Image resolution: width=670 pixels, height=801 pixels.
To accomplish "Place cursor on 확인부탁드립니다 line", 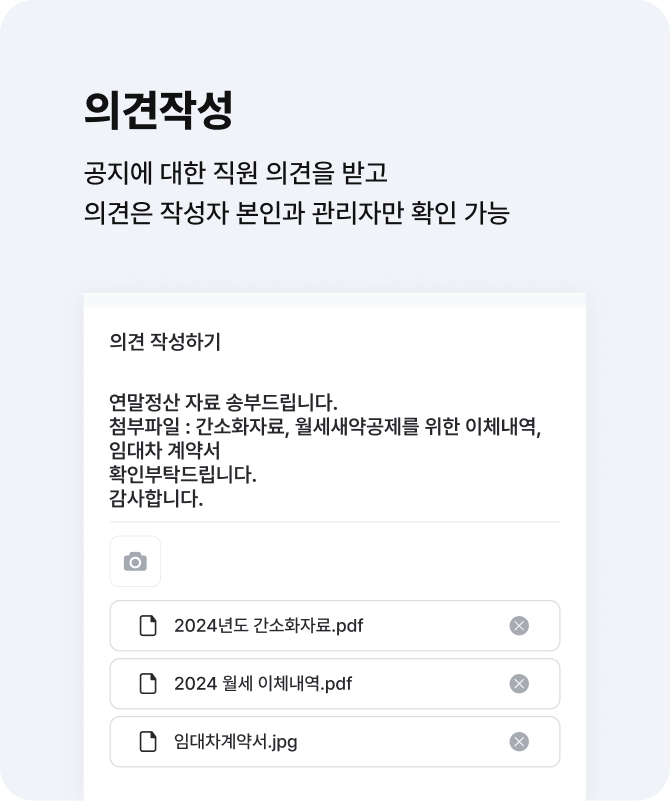I will pos(183,475).
